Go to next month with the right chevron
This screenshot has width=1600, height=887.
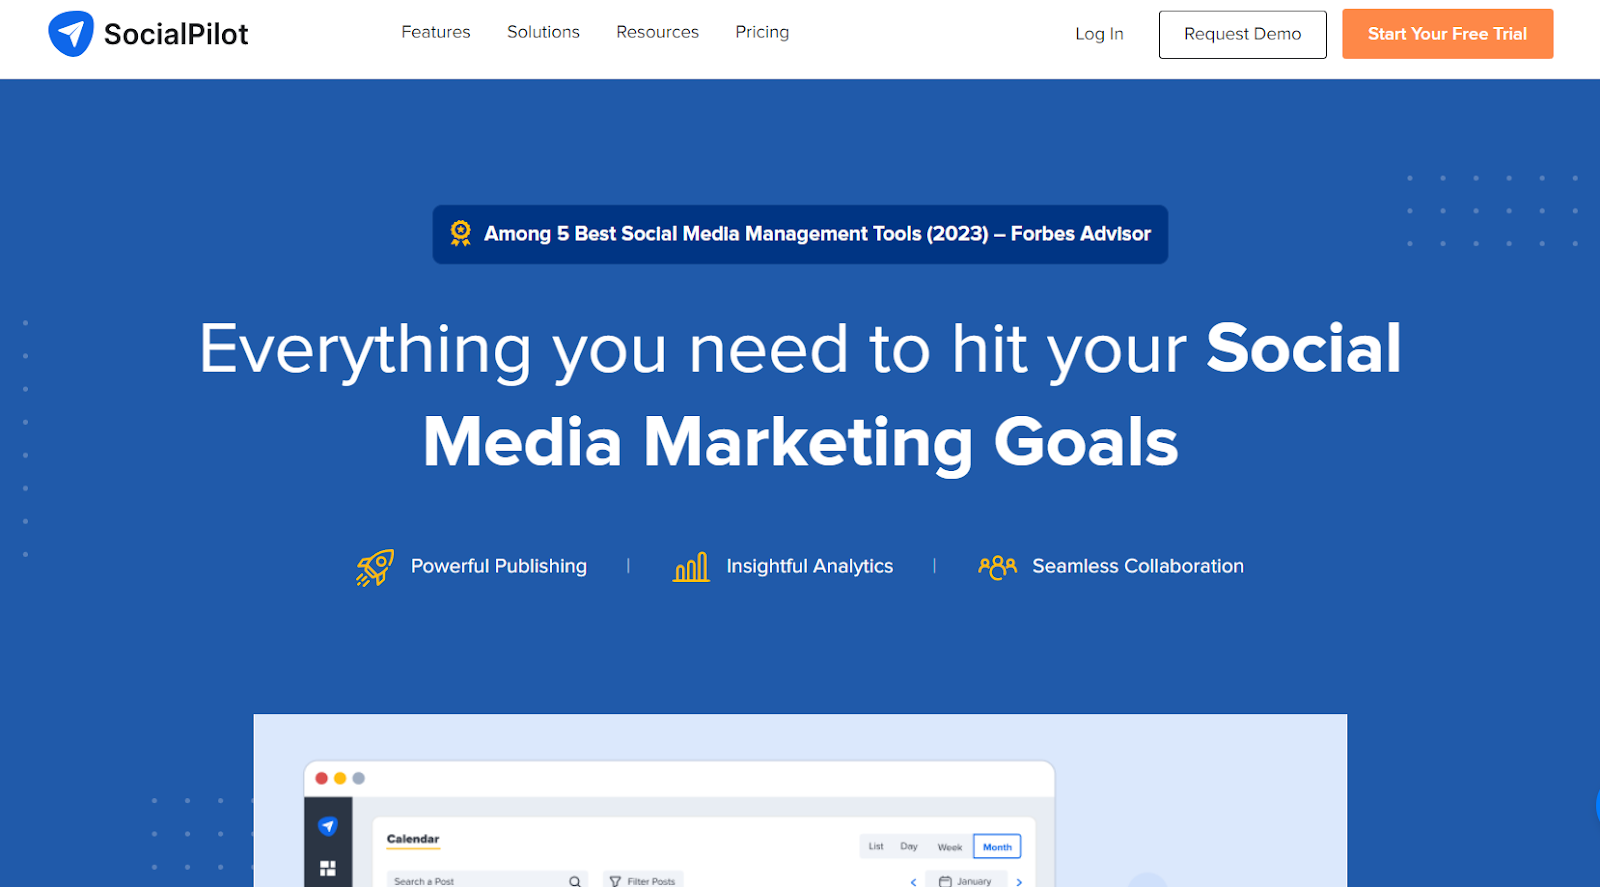tap(1019, 882)
